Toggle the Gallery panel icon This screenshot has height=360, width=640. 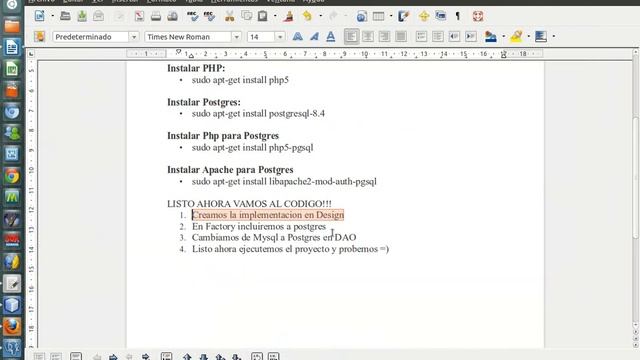click(x=440, y=16)
